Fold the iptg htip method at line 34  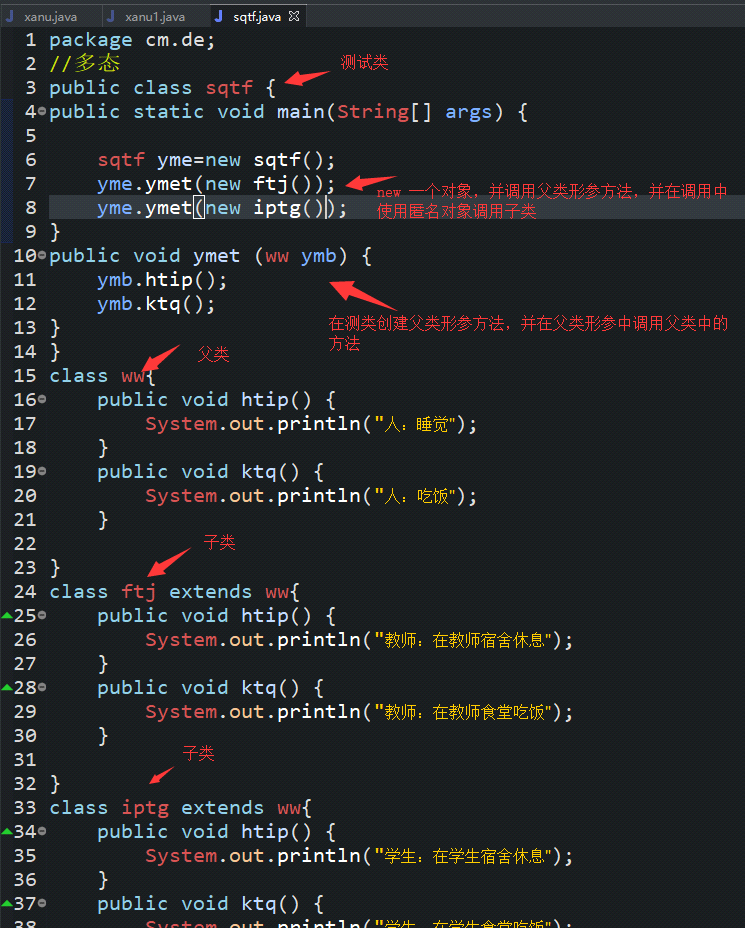tap(42, 832)
